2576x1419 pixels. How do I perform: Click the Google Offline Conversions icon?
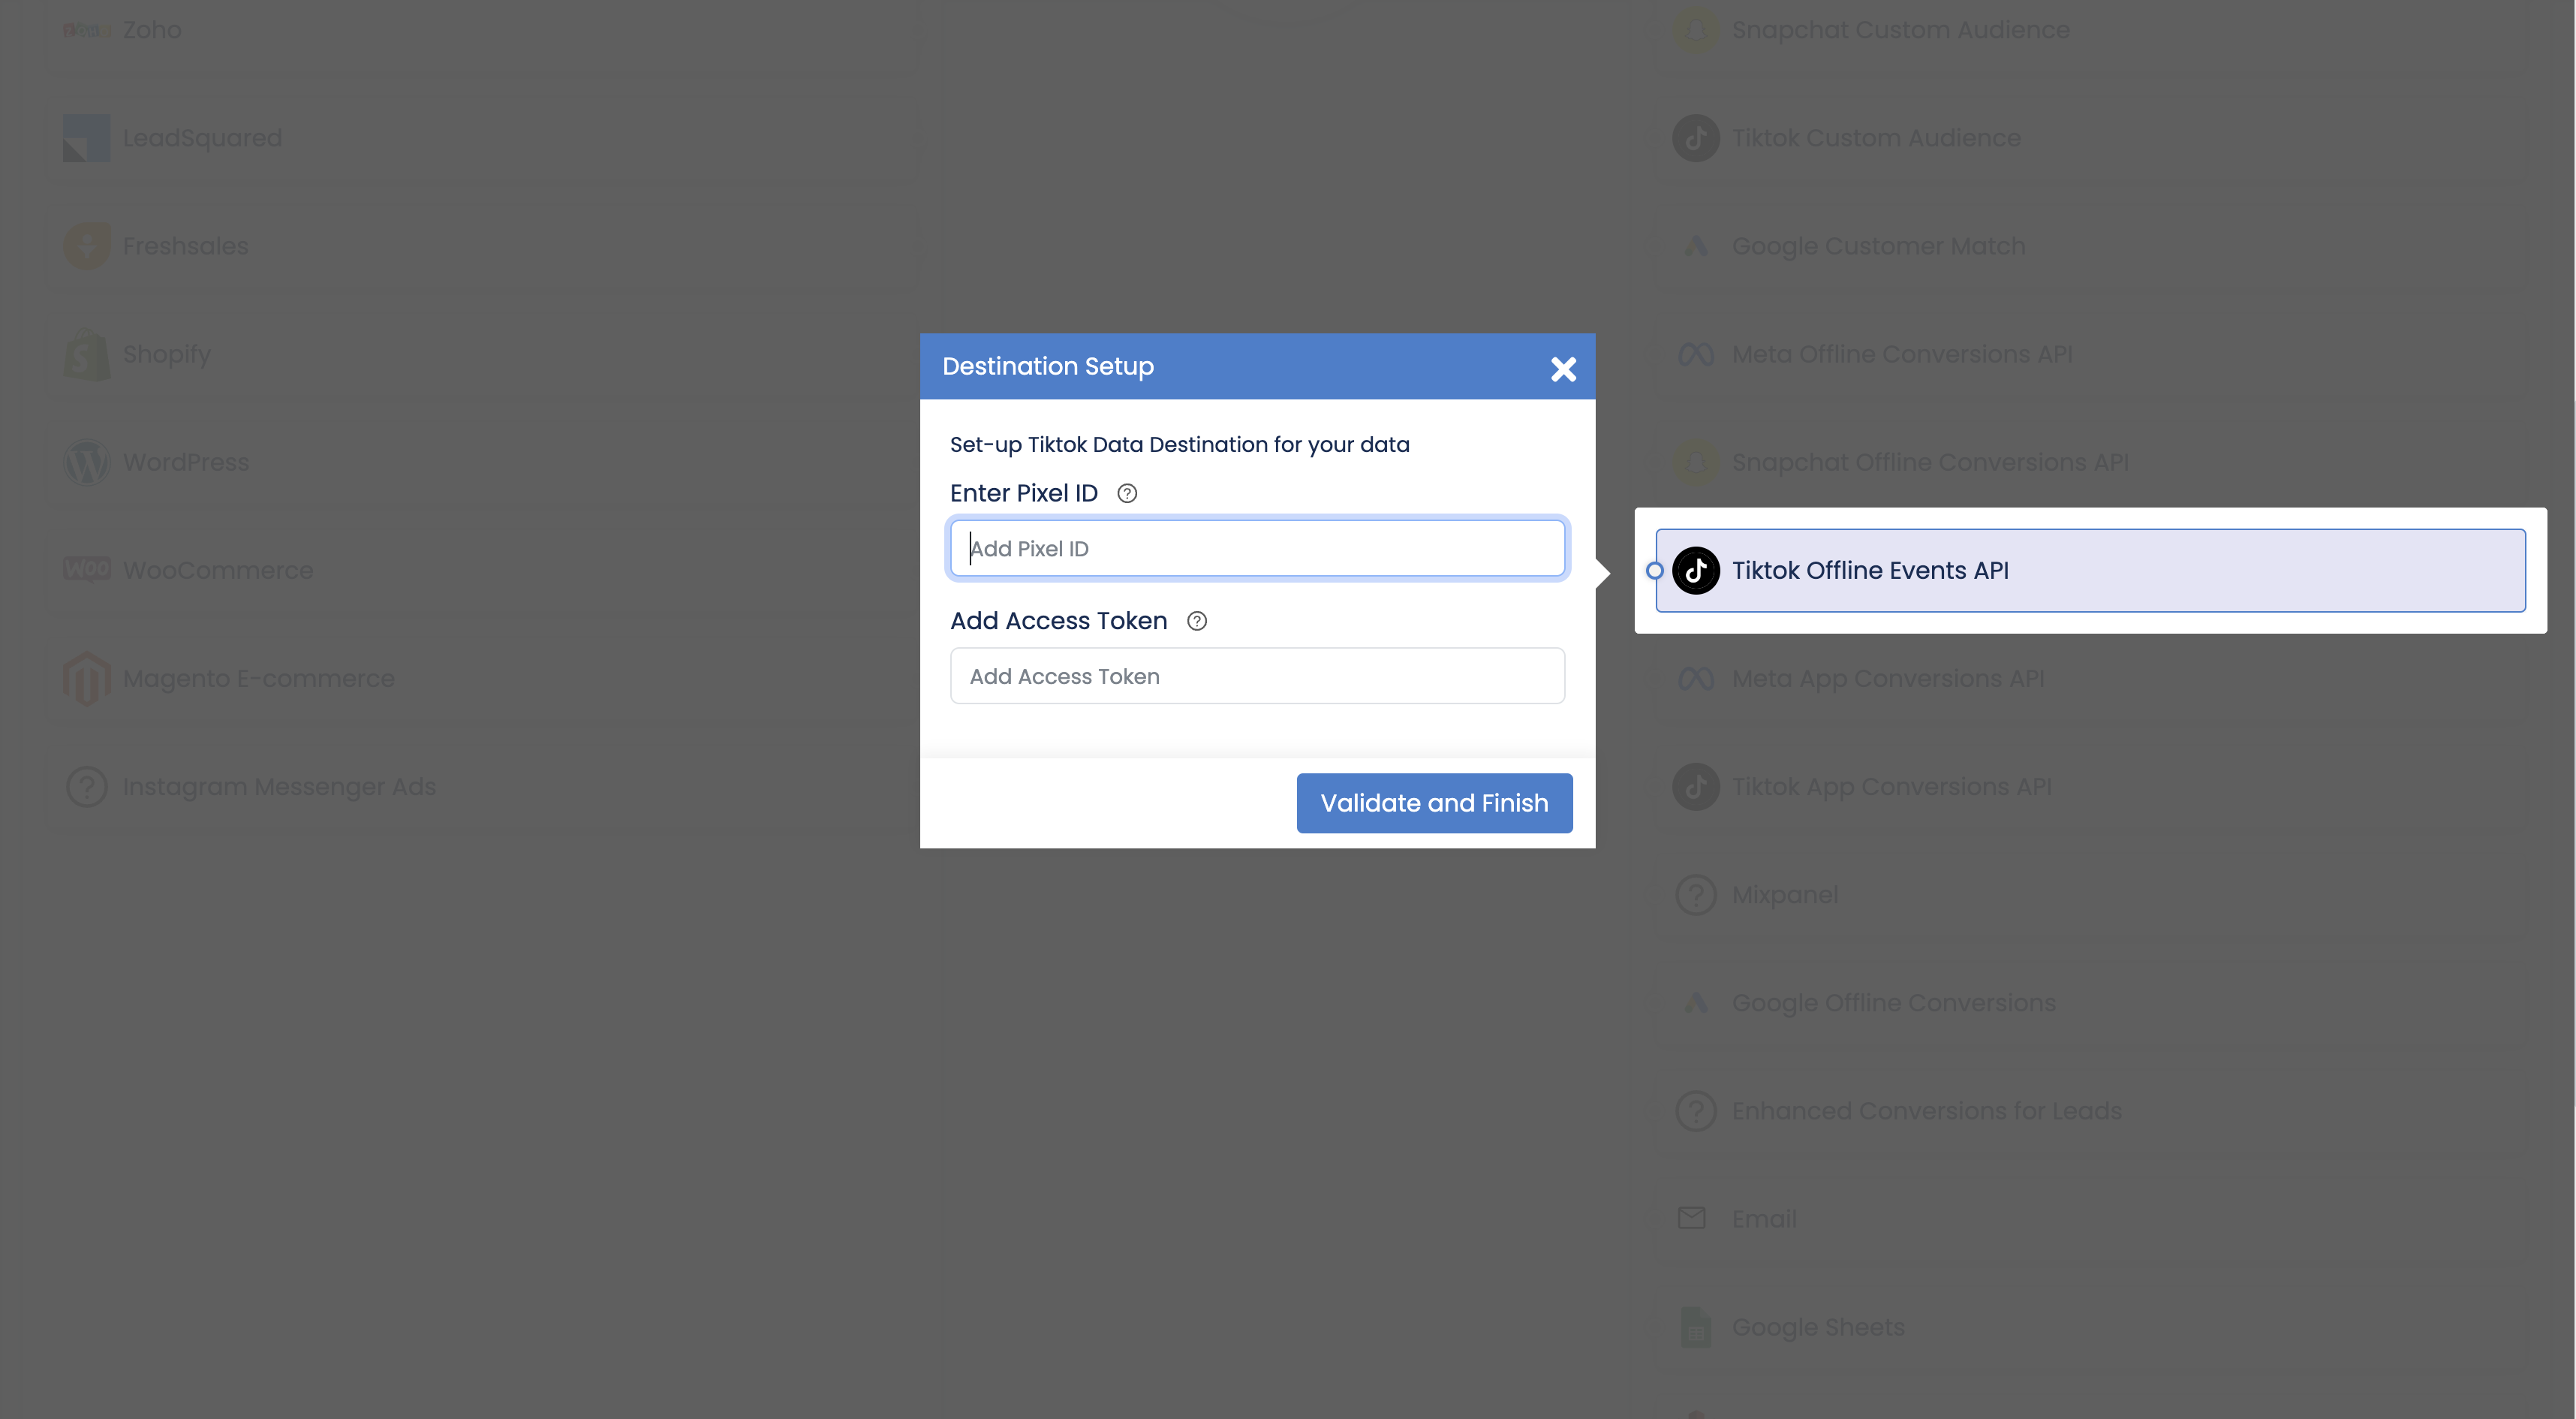[x=1696, y=1002]
